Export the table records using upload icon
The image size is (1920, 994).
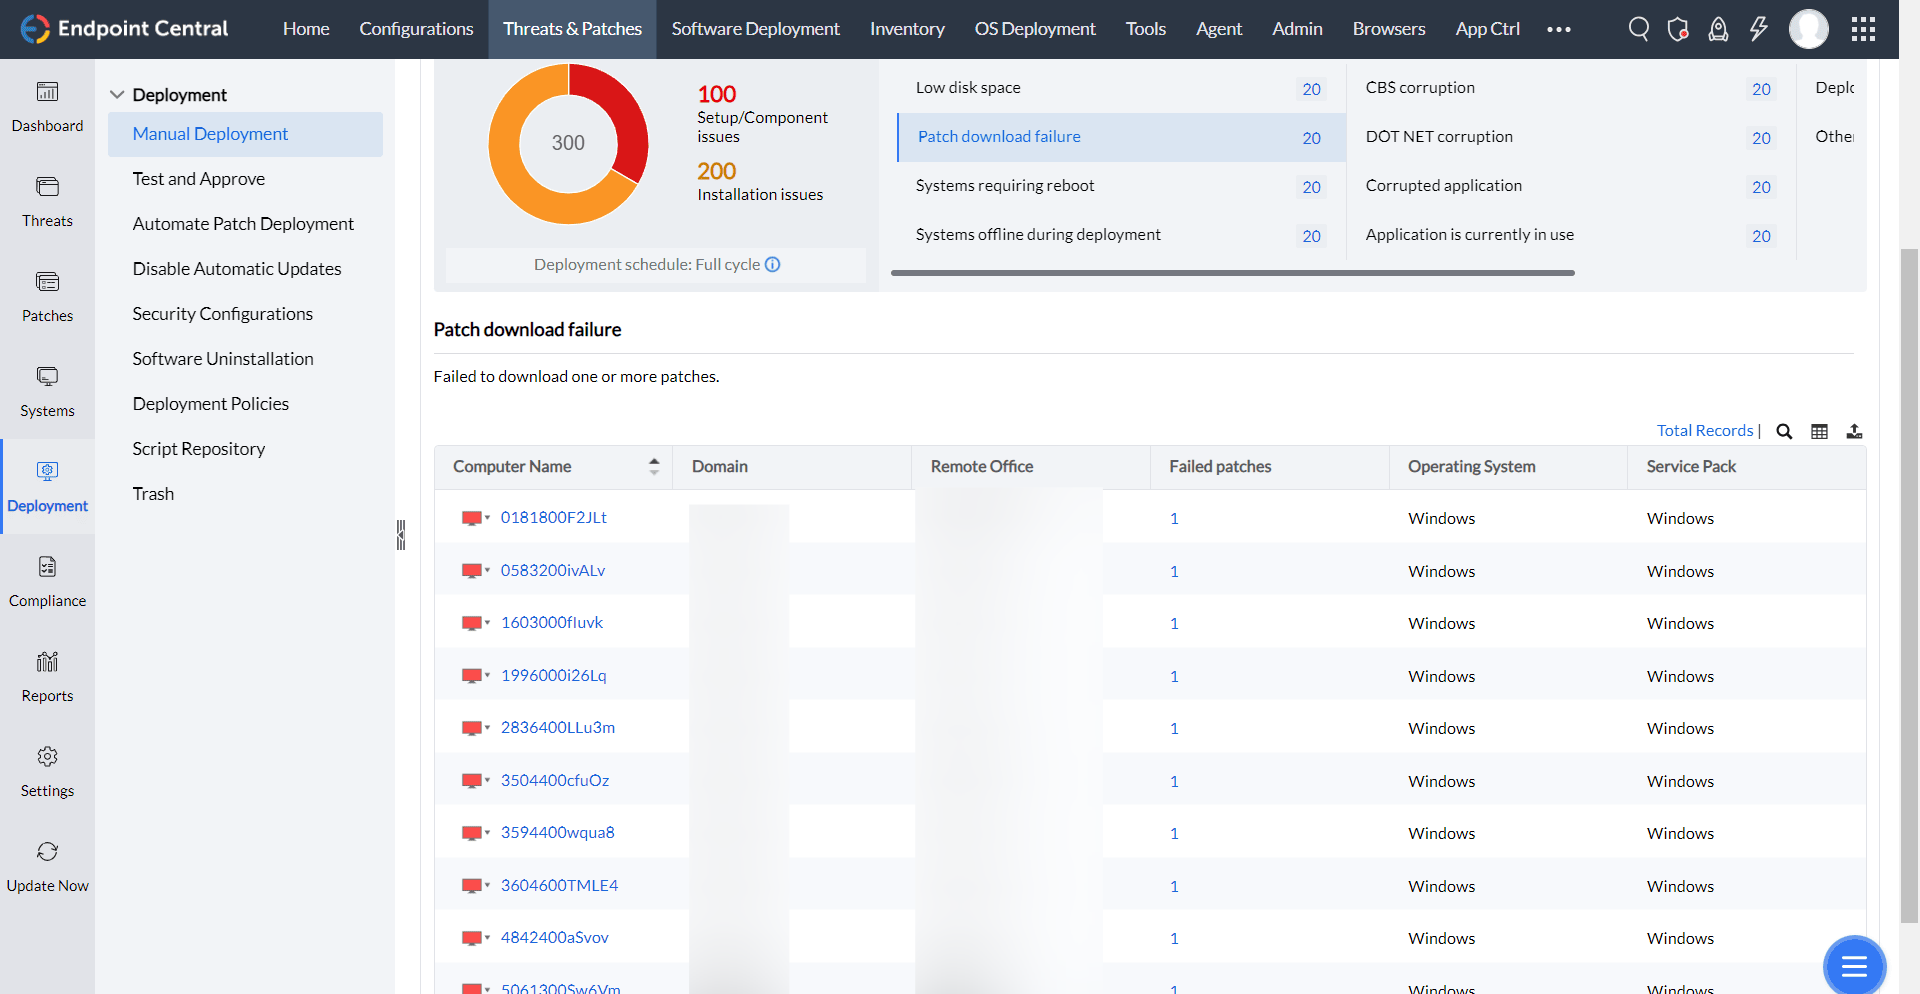[x=1854, y=431]
